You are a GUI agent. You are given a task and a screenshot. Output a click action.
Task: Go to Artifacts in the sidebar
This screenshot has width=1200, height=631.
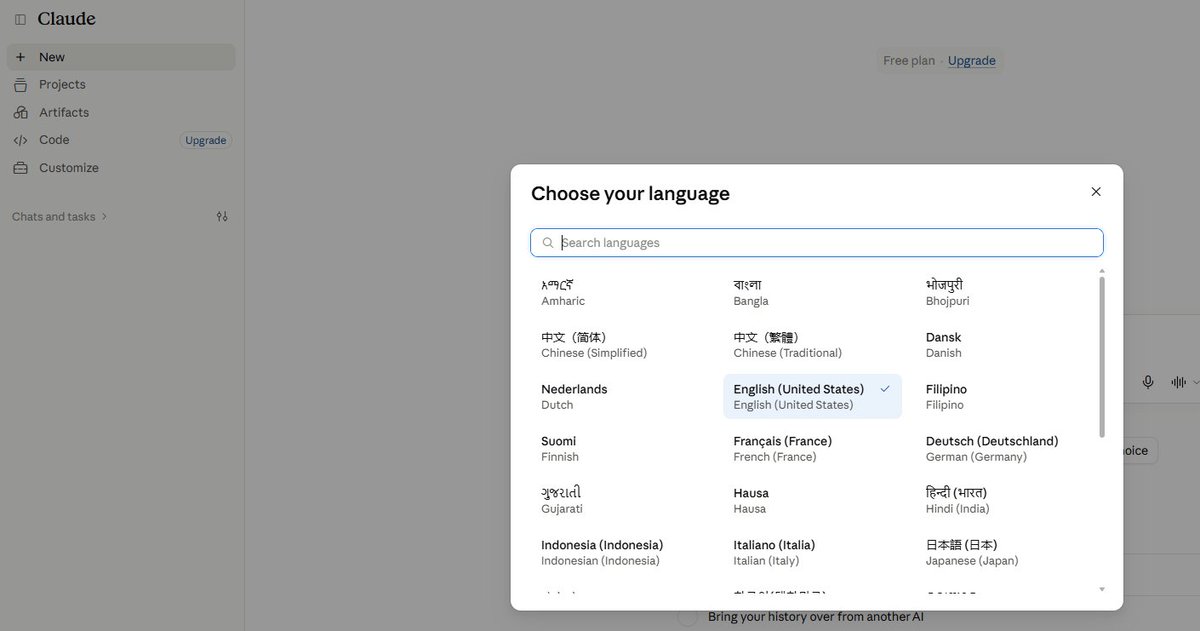(x=121, y=113)
